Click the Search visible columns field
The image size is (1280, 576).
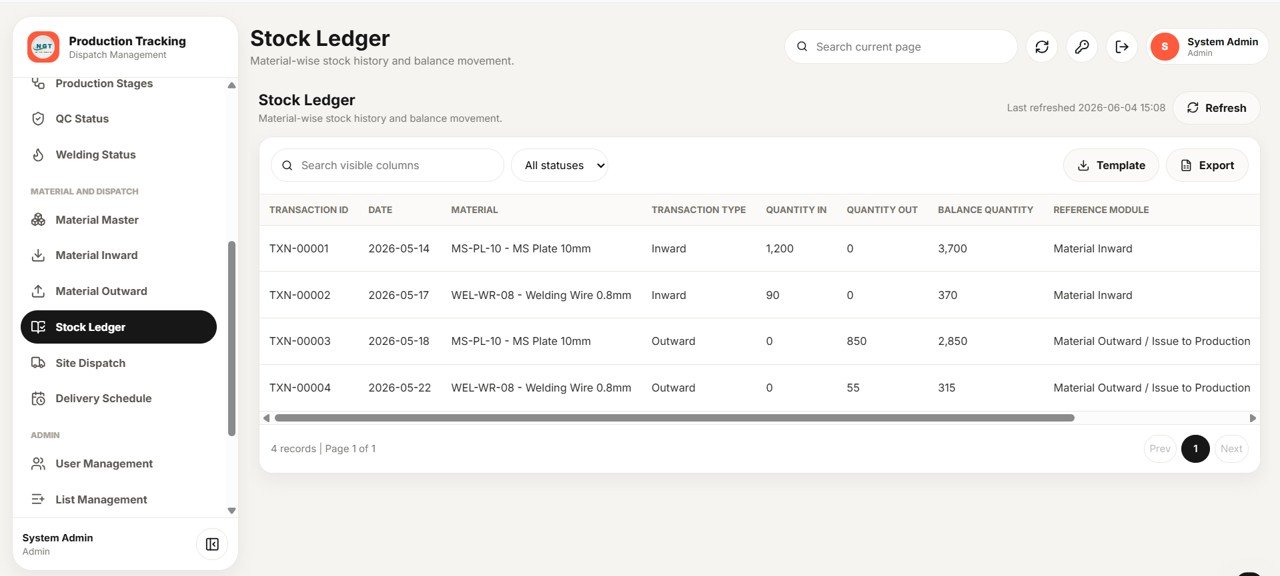click(x=388, y=166)
